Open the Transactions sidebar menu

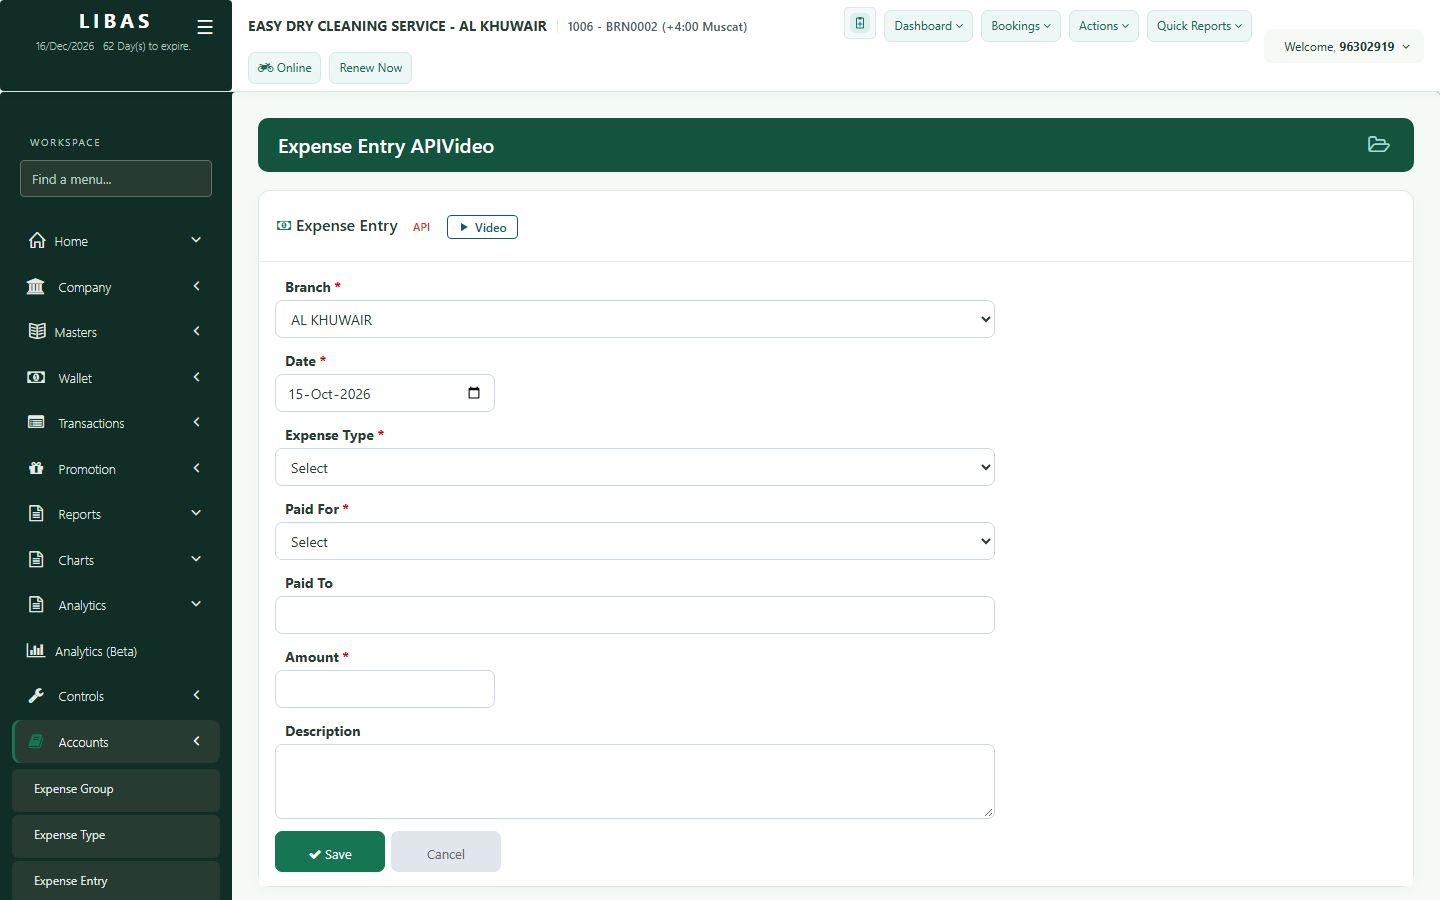(x=116, y=423)
